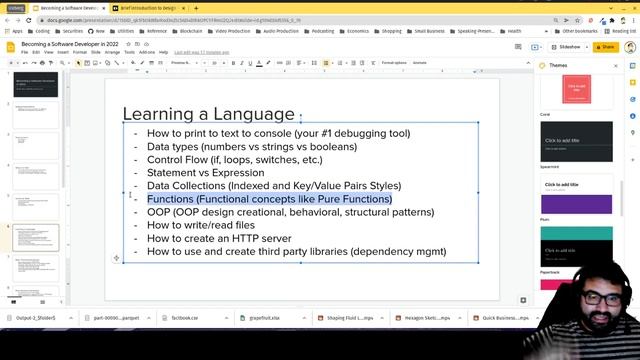Open the Blockchain bookmarks folder
Image resolution: width=640 pixels, height=360 pixels.
tap(187, 31)
